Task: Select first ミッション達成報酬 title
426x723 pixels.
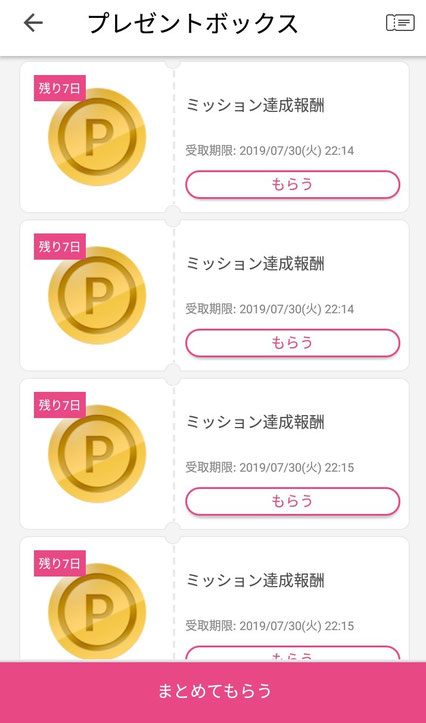Action: pos(255,106)
